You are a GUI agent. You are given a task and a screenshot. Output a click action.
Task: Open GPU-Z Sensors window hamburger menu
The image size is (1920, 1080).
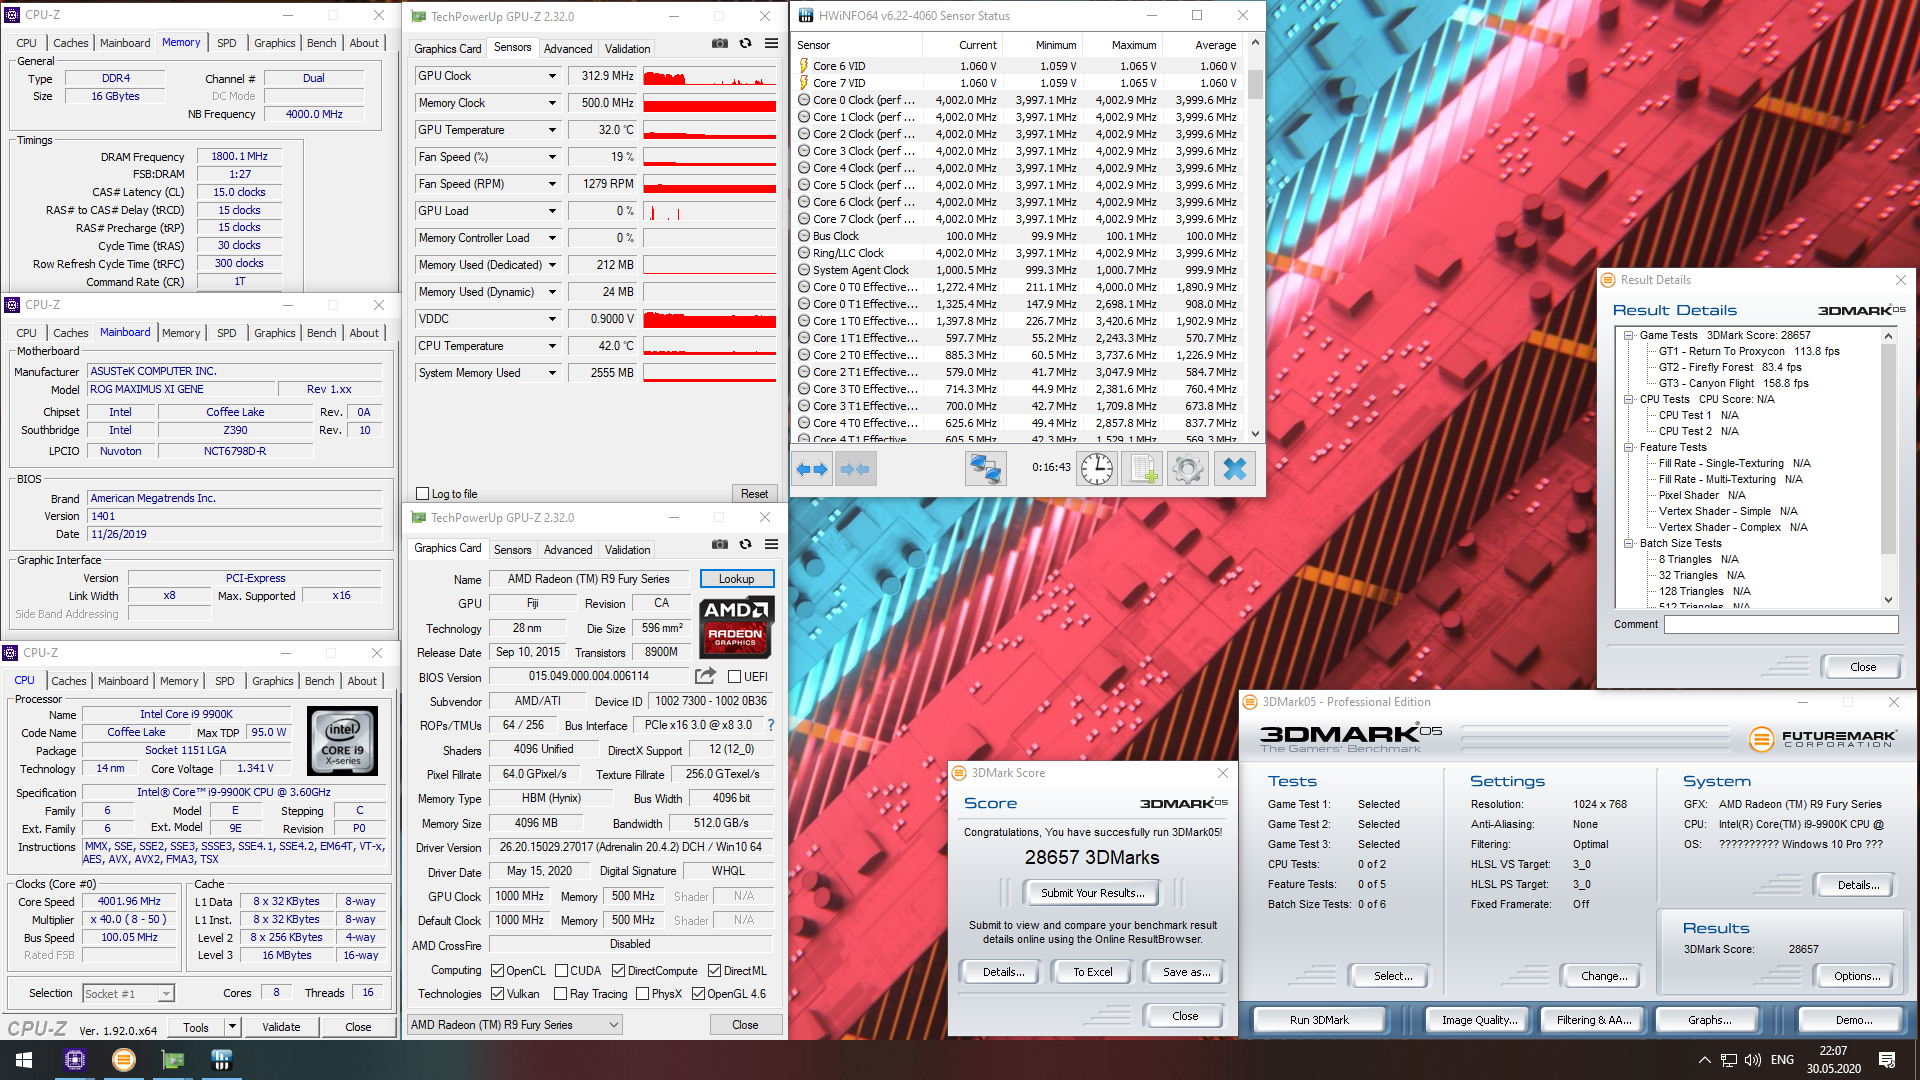pyautogui.click(x=772, y=43)
